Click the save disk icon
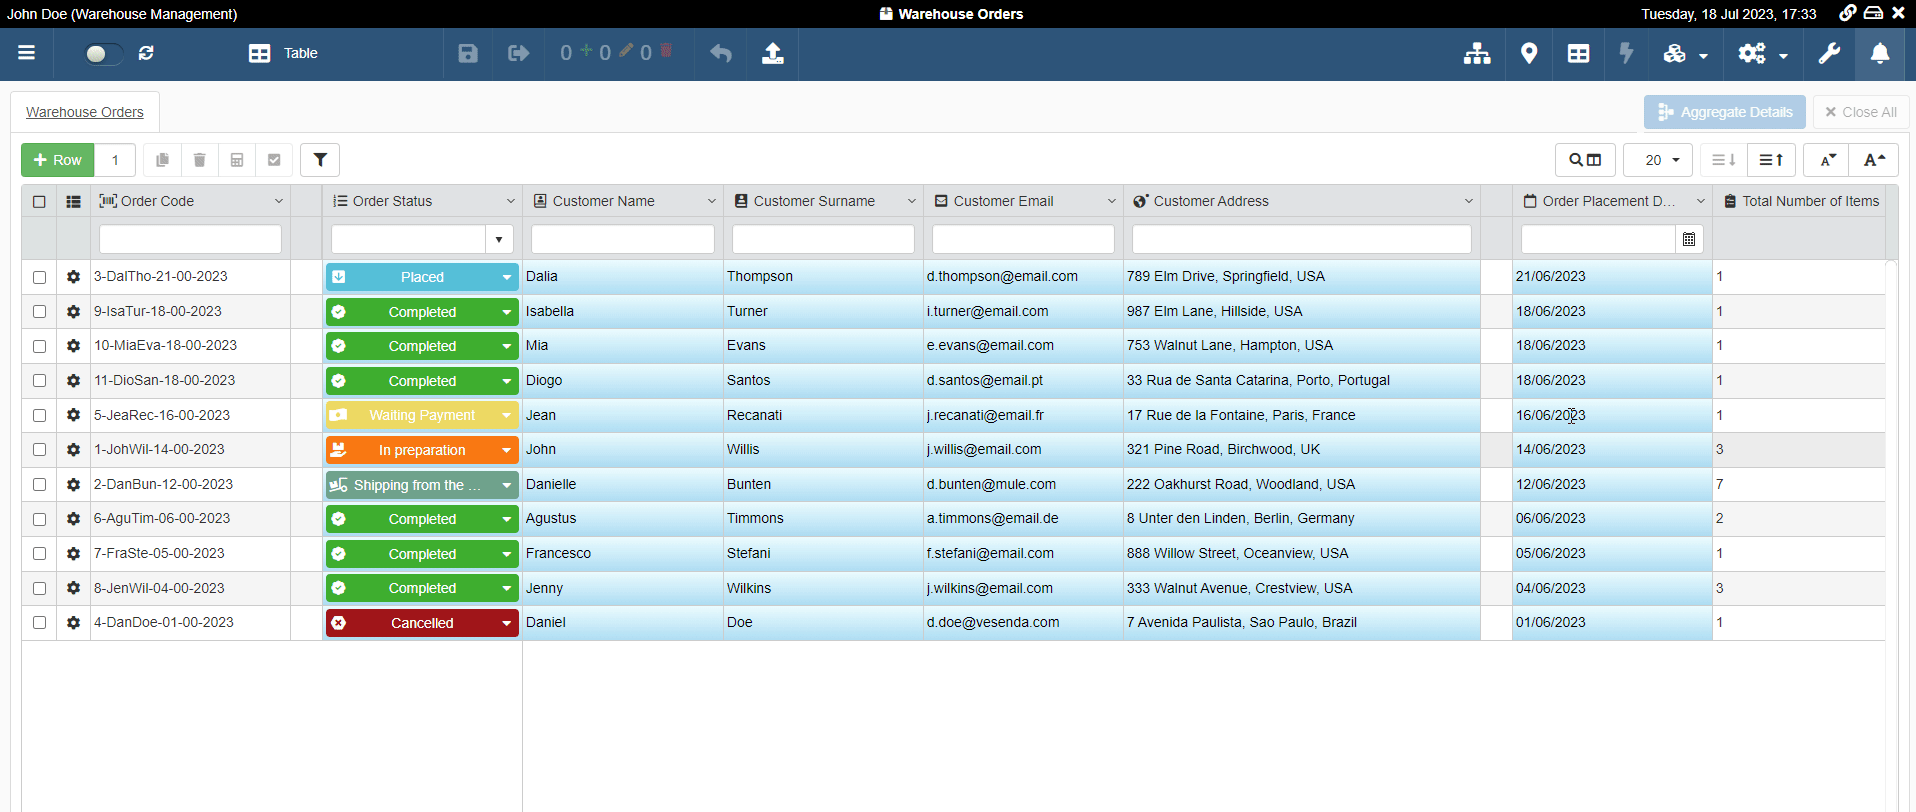The width and height of the screenshot is (1916, 812). [x=468, y=53]
